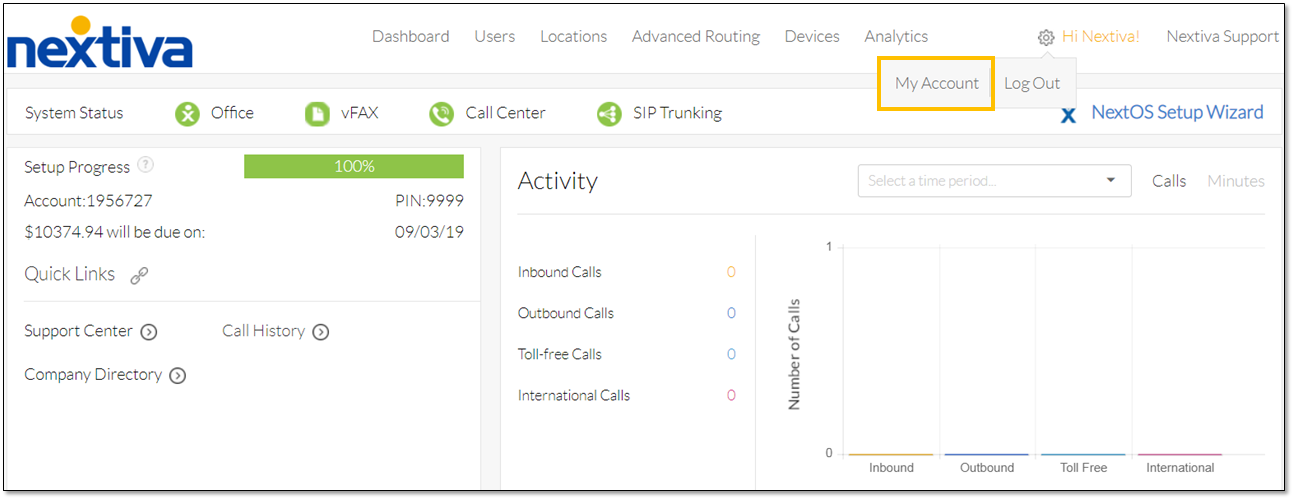Click Hi Nextiva! account greeting
The image size is (1294, 500).
1101,36
